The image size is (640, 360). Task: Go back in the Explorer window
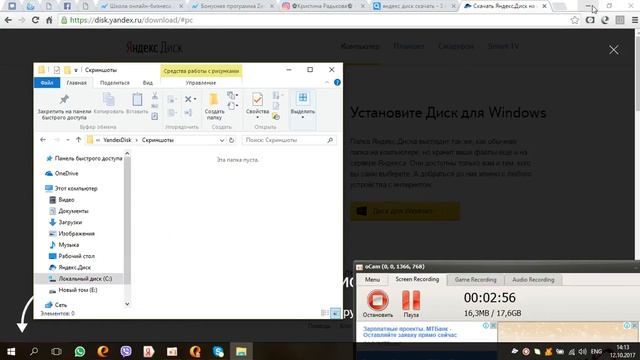[x=43, y=140]
